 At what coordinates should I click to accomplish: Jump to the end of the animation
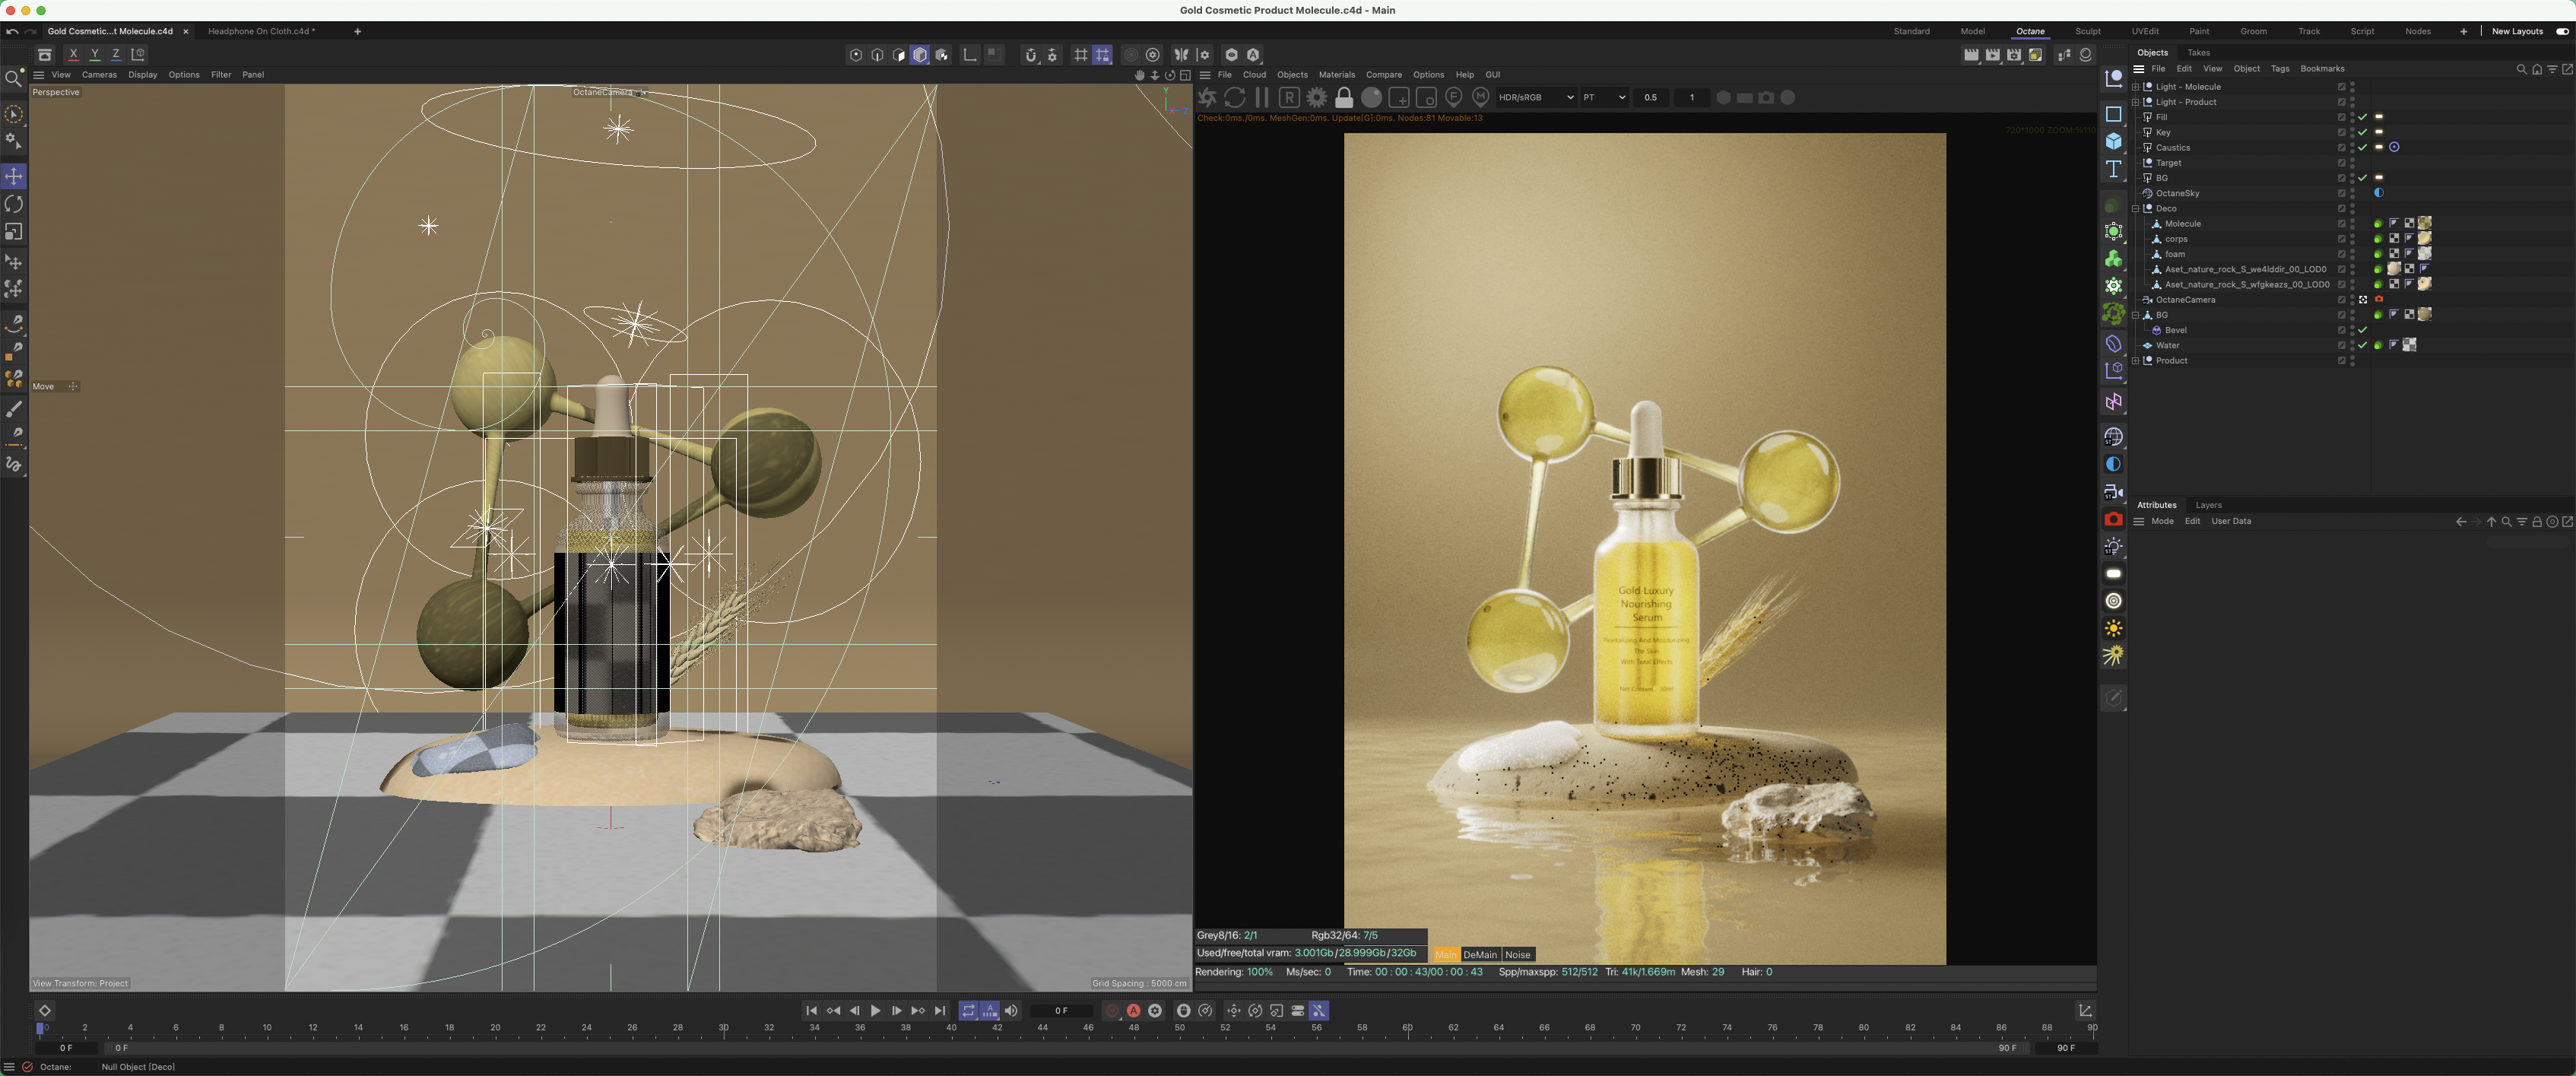point(940,1011)
